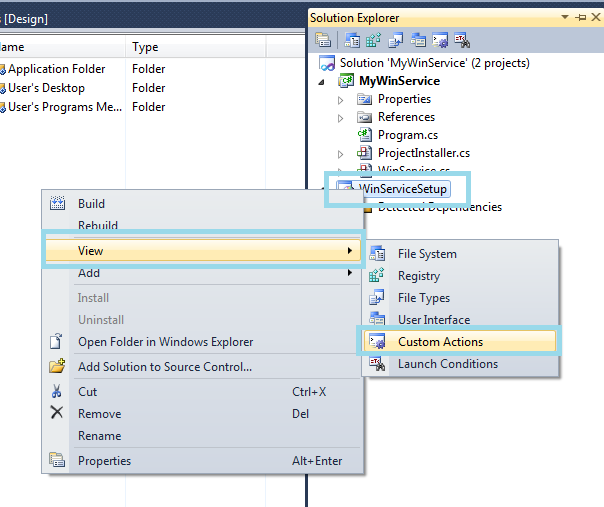Viewport: 604px width, 507px height.
Task: Collapse the MyWinService project node
Action: point(323,81)
